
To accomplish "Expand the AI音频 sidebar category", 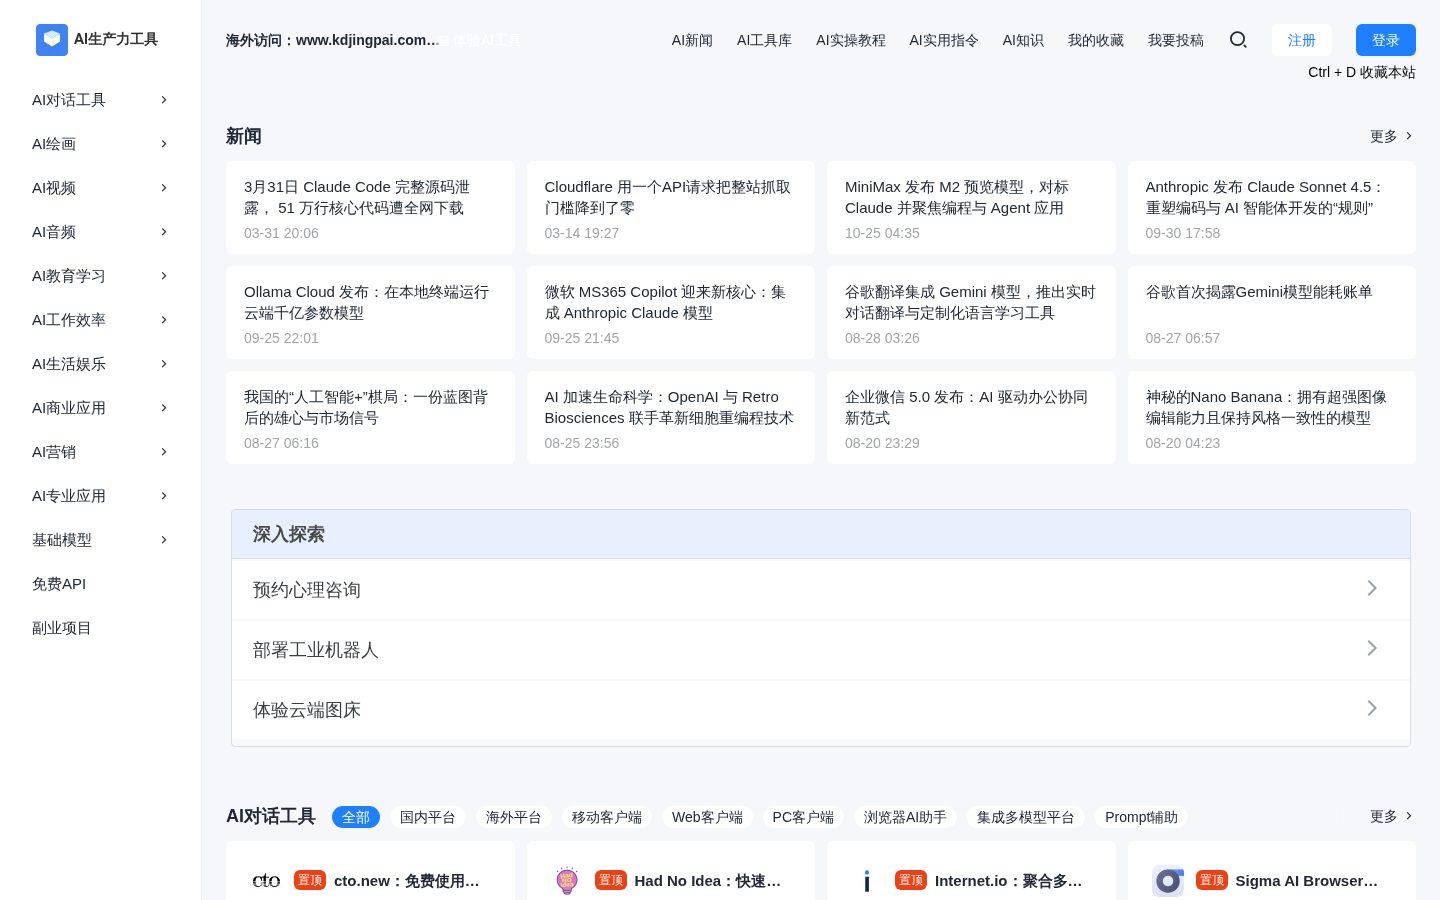I will [x=100, y=232].
